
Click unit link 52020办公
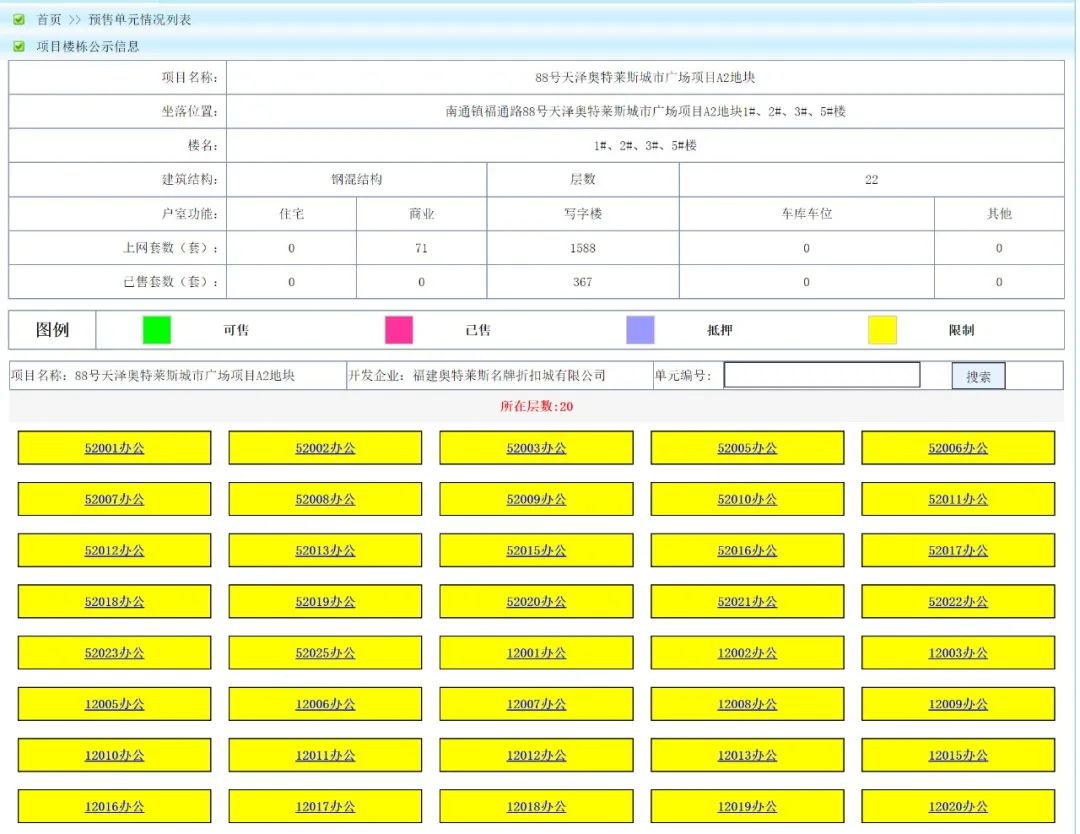[536, 602]
